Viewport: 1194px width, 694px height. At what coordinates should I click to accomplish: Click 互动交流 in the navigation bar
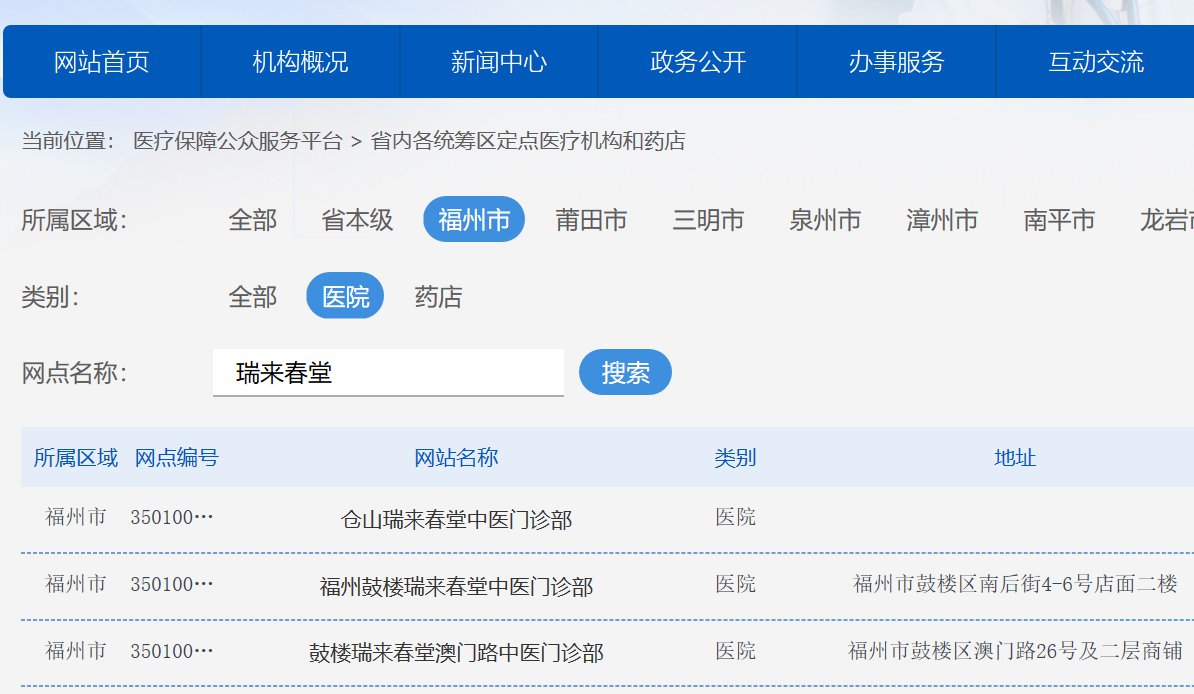pyautogui.click(x=1095, y=62)
